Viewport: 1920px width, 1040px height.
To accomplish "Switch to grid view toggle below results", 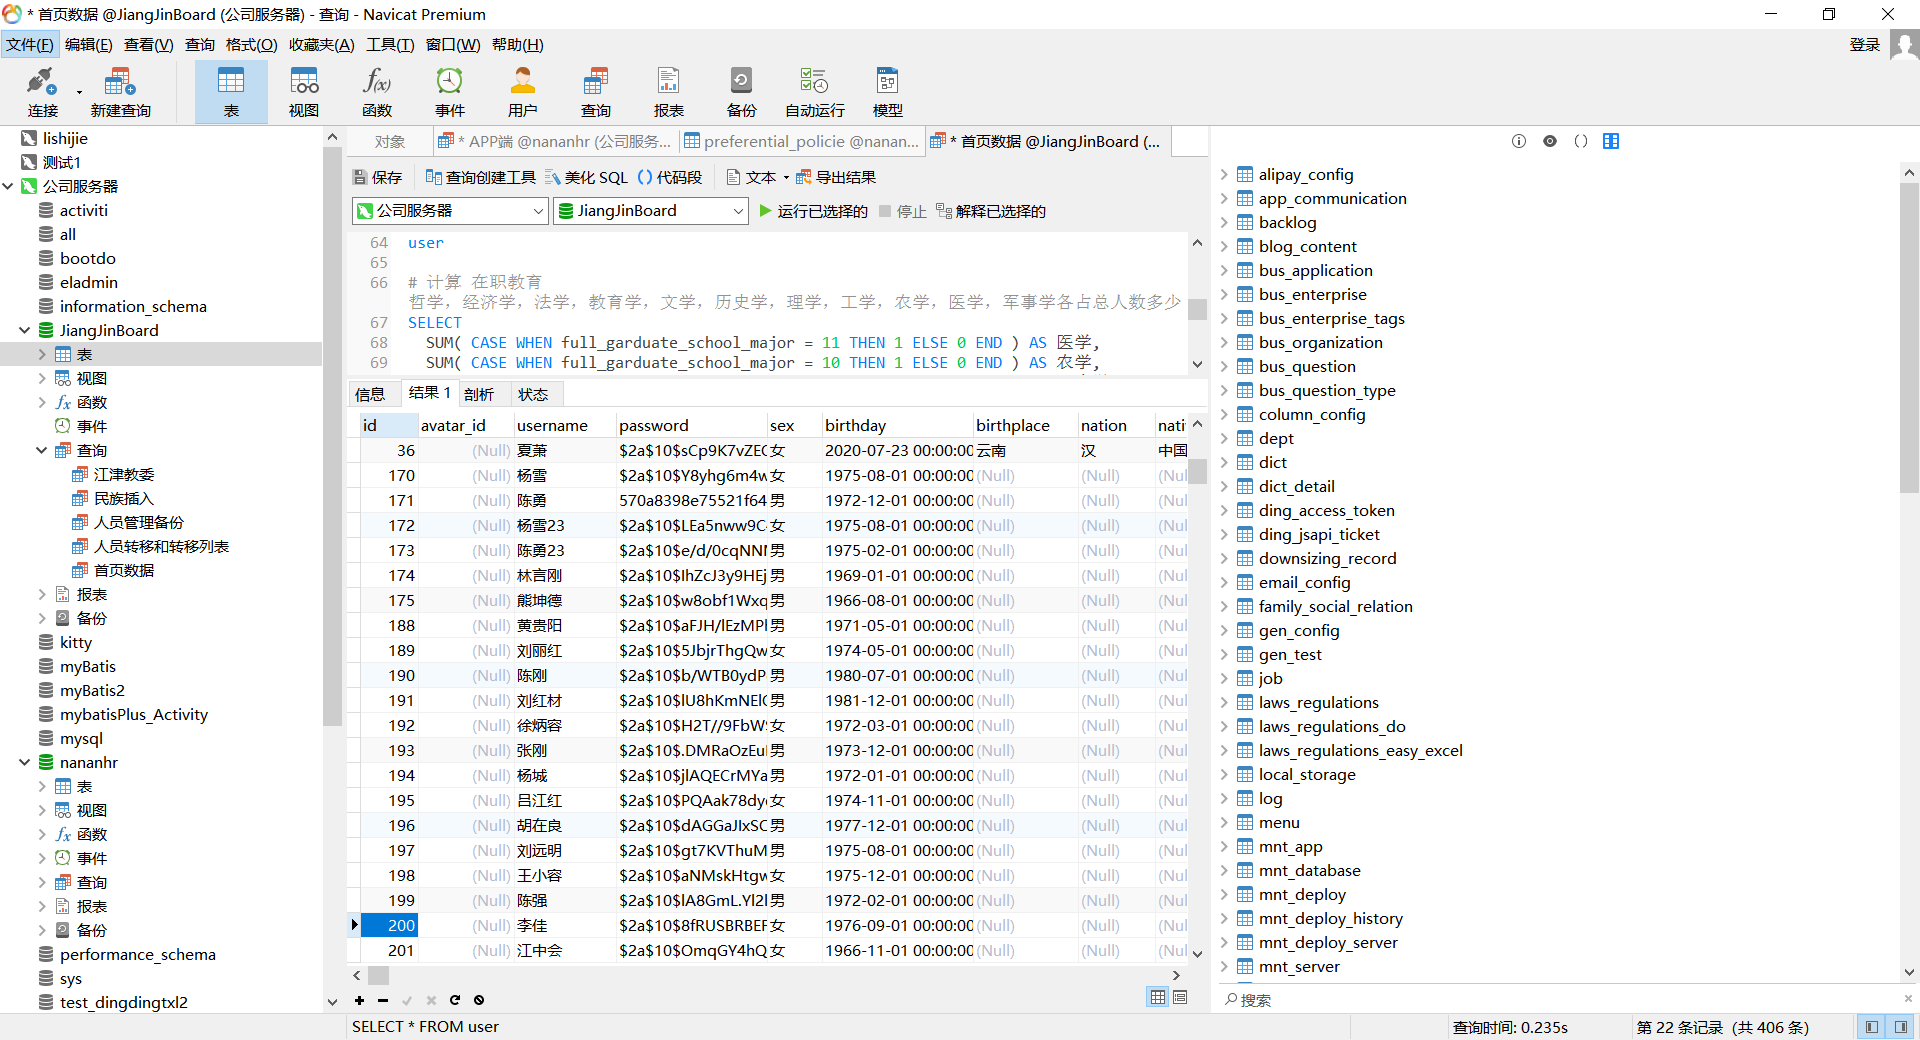I will click(x=1158, y=997).
